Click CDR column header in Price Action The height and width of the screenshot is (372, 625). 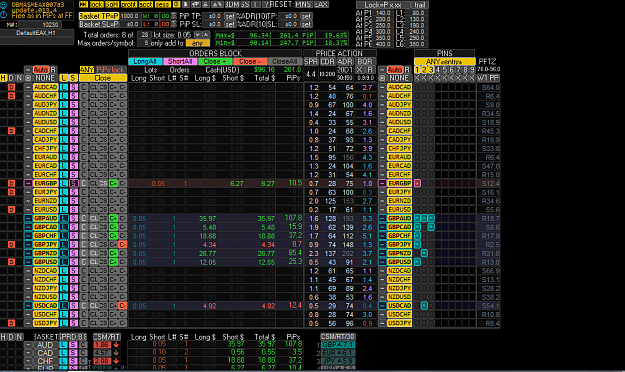tap(328, 61)
